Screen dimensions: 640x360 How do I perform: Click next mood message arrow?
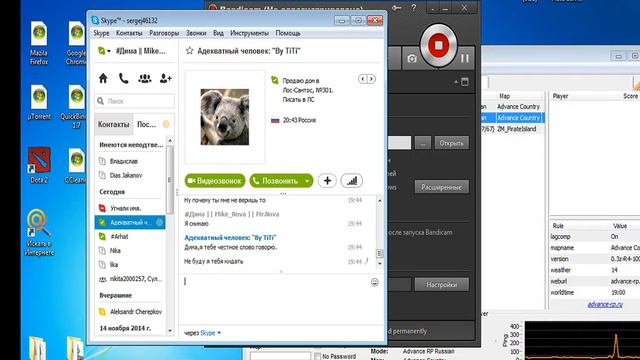[x=371, y=79]
